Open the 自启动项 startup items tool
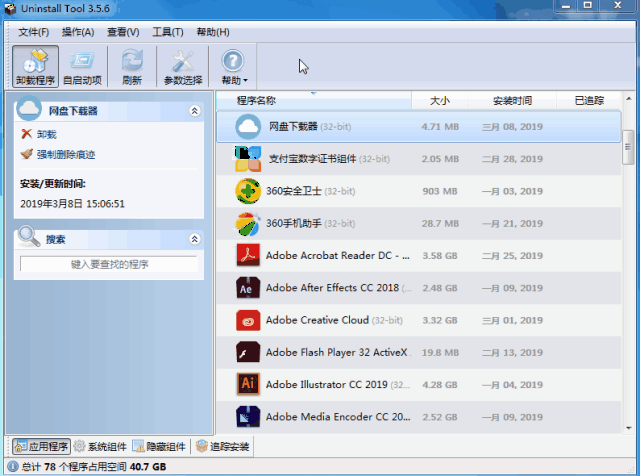The width and height of the screenshot is (640, 476). pos(81,66)
